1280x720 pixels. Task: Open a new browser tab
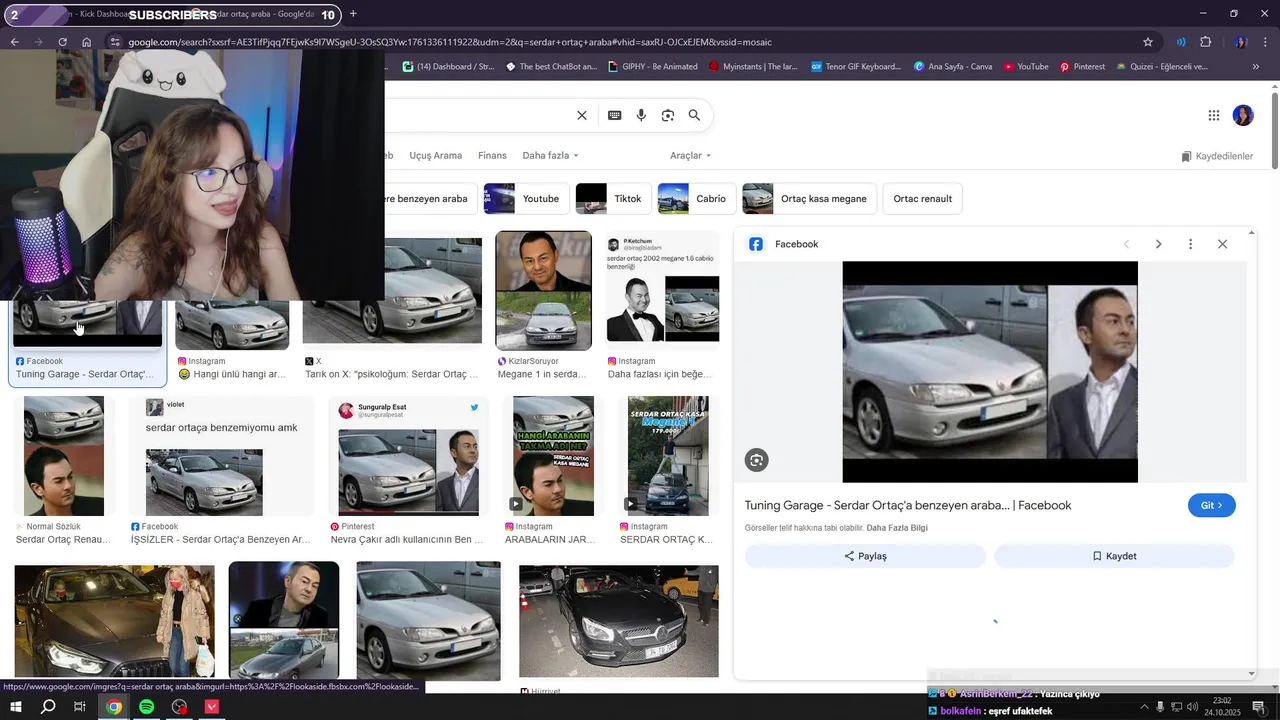[x=353, y=14]
